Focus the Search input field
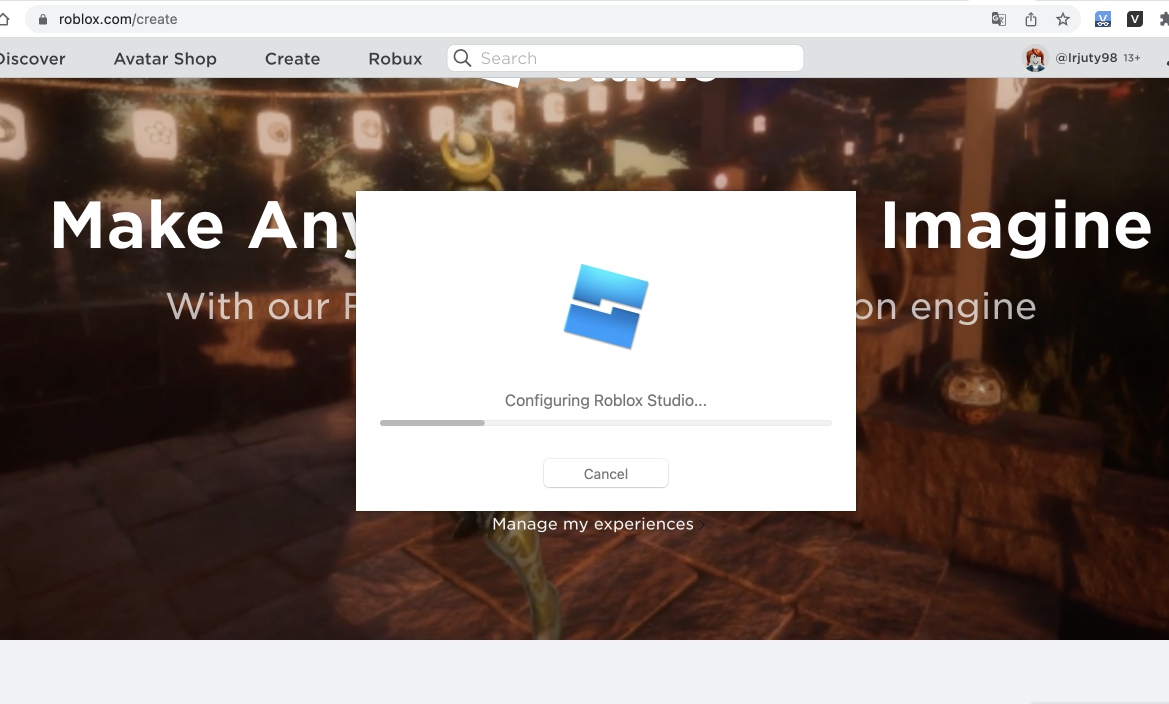This screenshot has width=1169, height=704. [626, 58]
